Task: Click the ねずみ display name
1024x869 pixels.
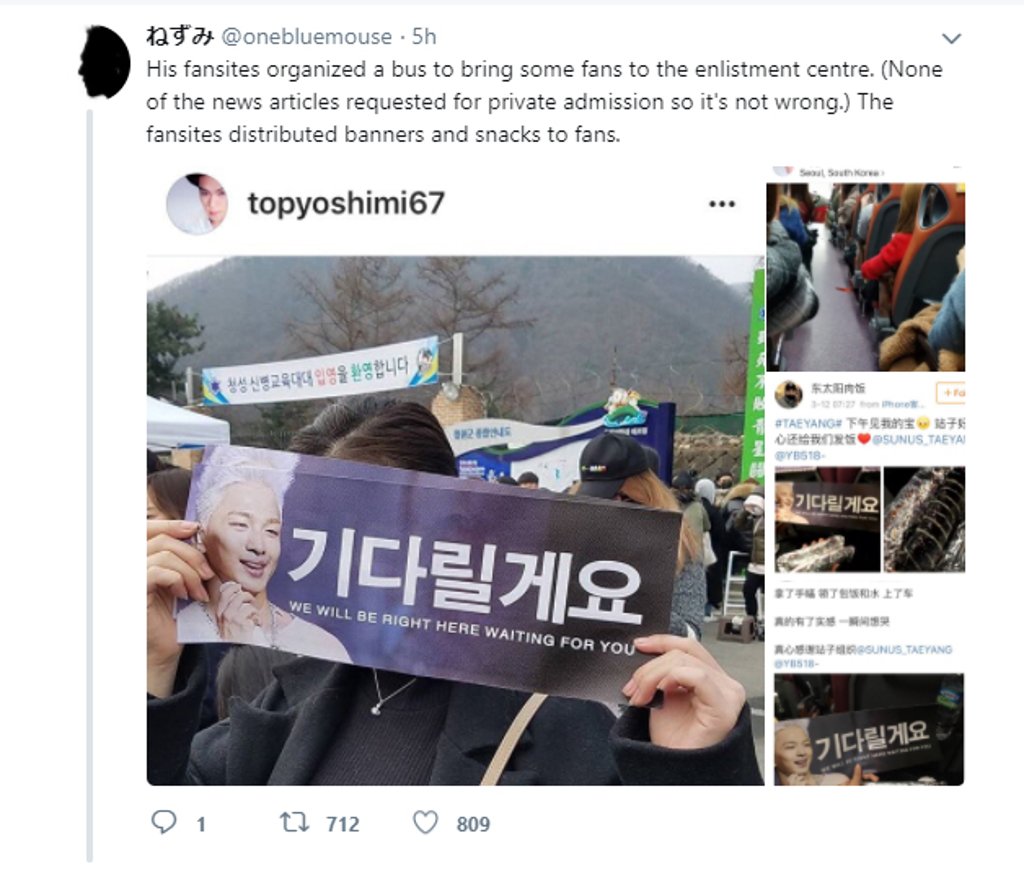Action: click(x=180, y=36)
